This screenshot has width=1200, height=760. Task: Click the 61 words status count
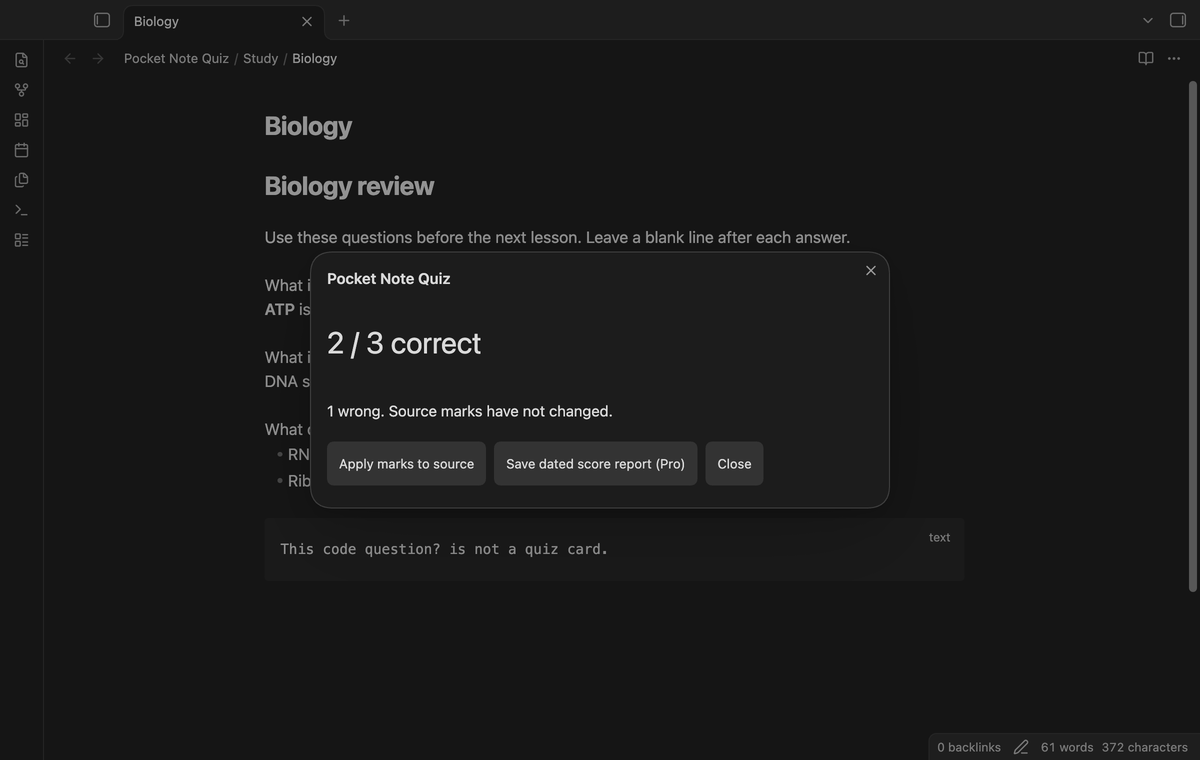tap(1067, 747)
